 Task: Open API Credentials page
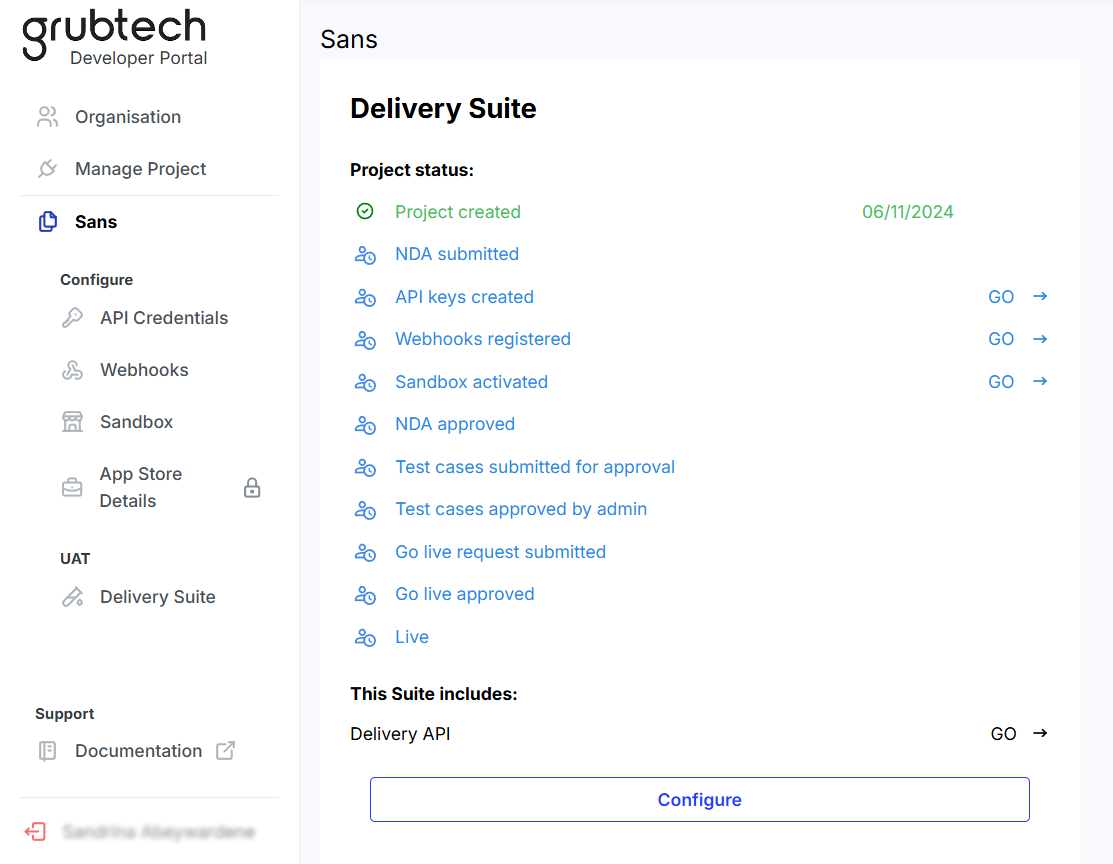pyautogui.click(x=164, y=317)
